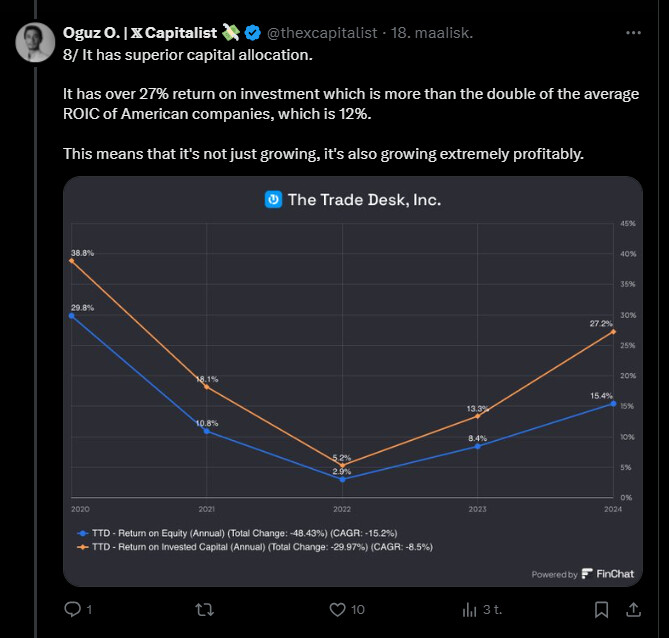Open the Trade Desk chart image
This screenshot has height=638, width=669.
coord(352,380)
